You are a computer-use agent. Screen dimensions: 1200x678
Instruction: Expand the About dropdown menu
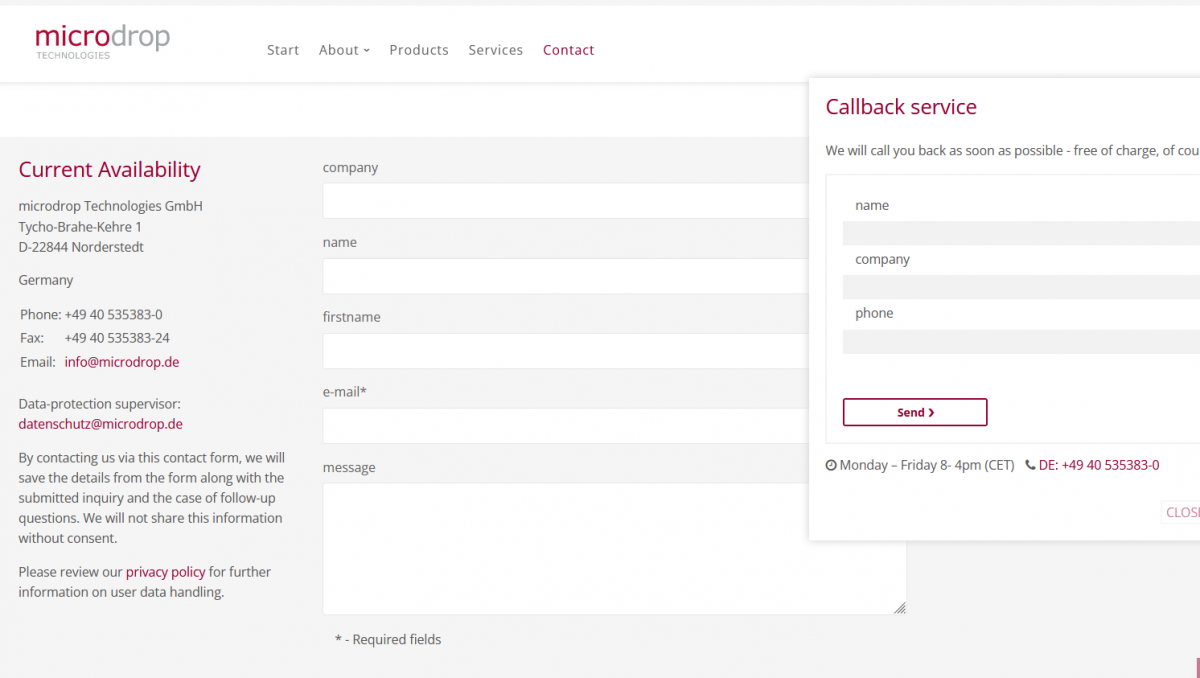[344, 50]
